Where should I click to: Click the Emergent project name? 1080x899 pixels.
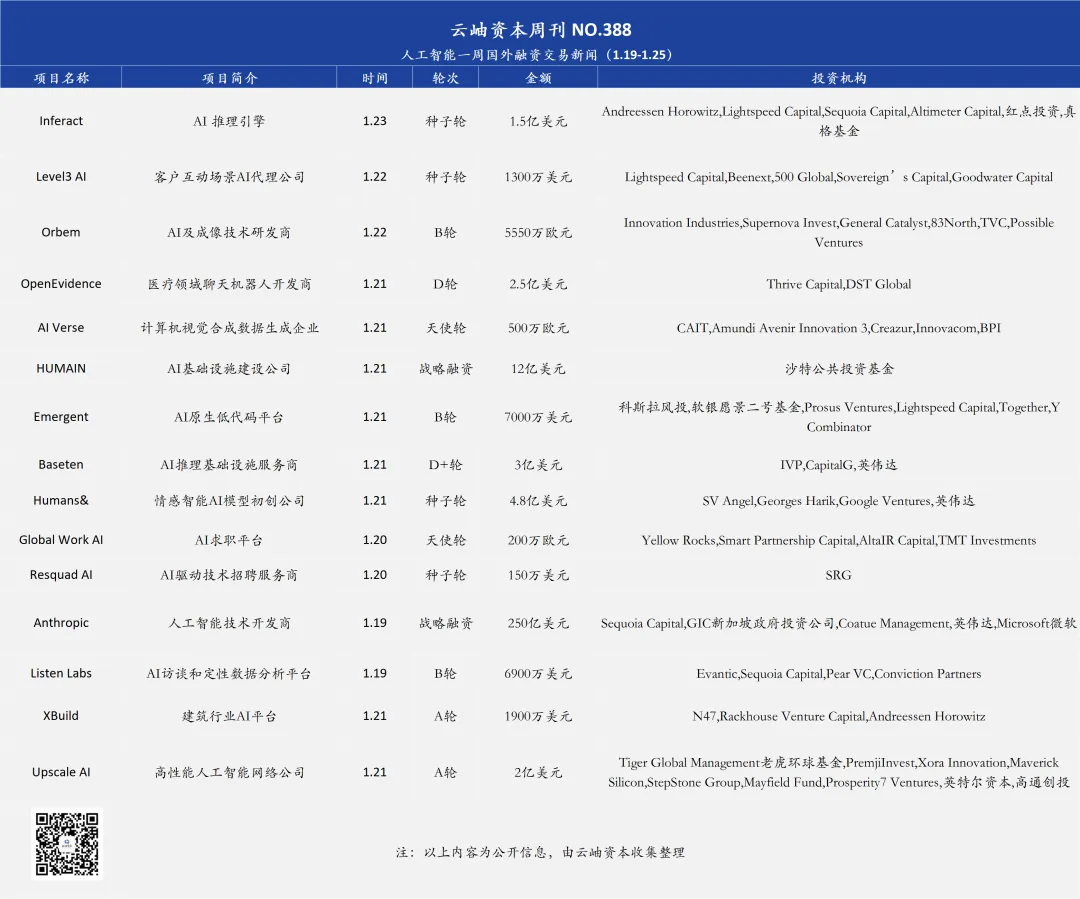[61, 417]
